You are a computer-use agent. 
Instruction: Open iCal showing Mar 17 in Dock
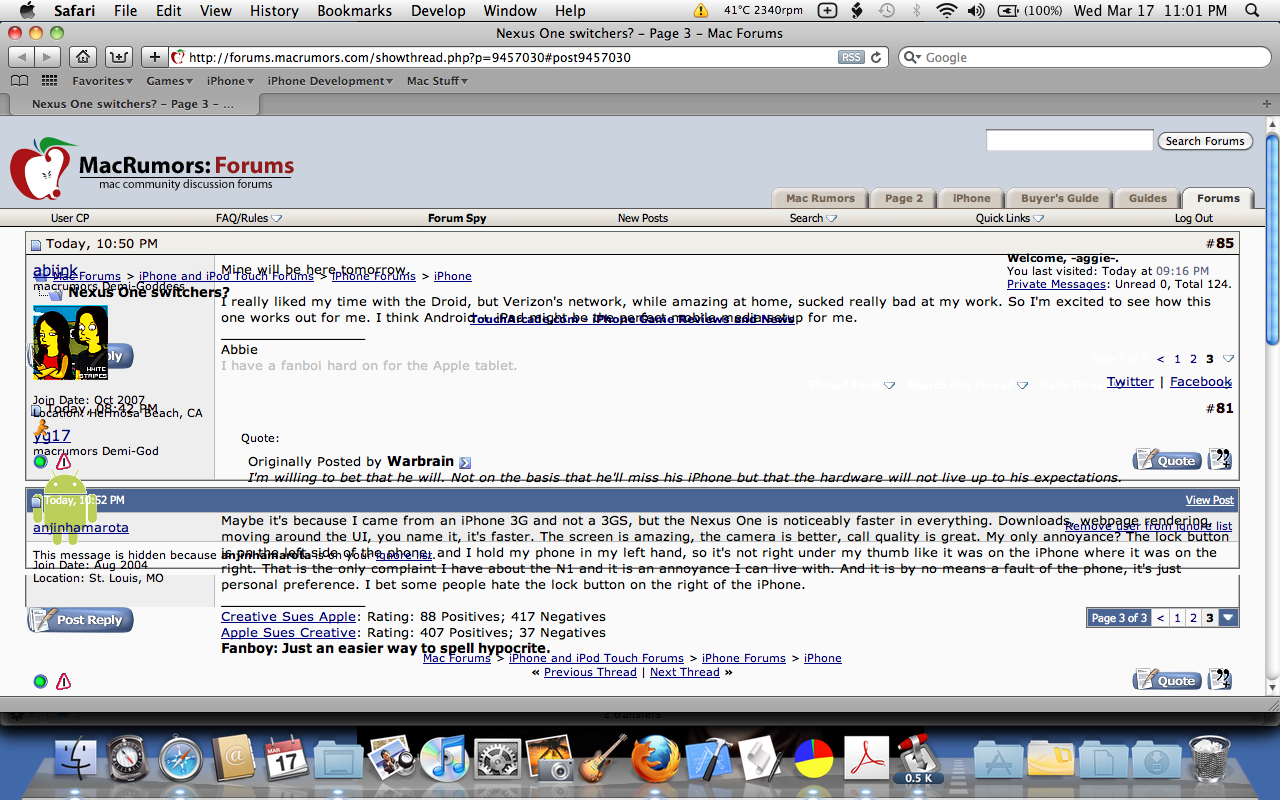click(x=286, y=757)
